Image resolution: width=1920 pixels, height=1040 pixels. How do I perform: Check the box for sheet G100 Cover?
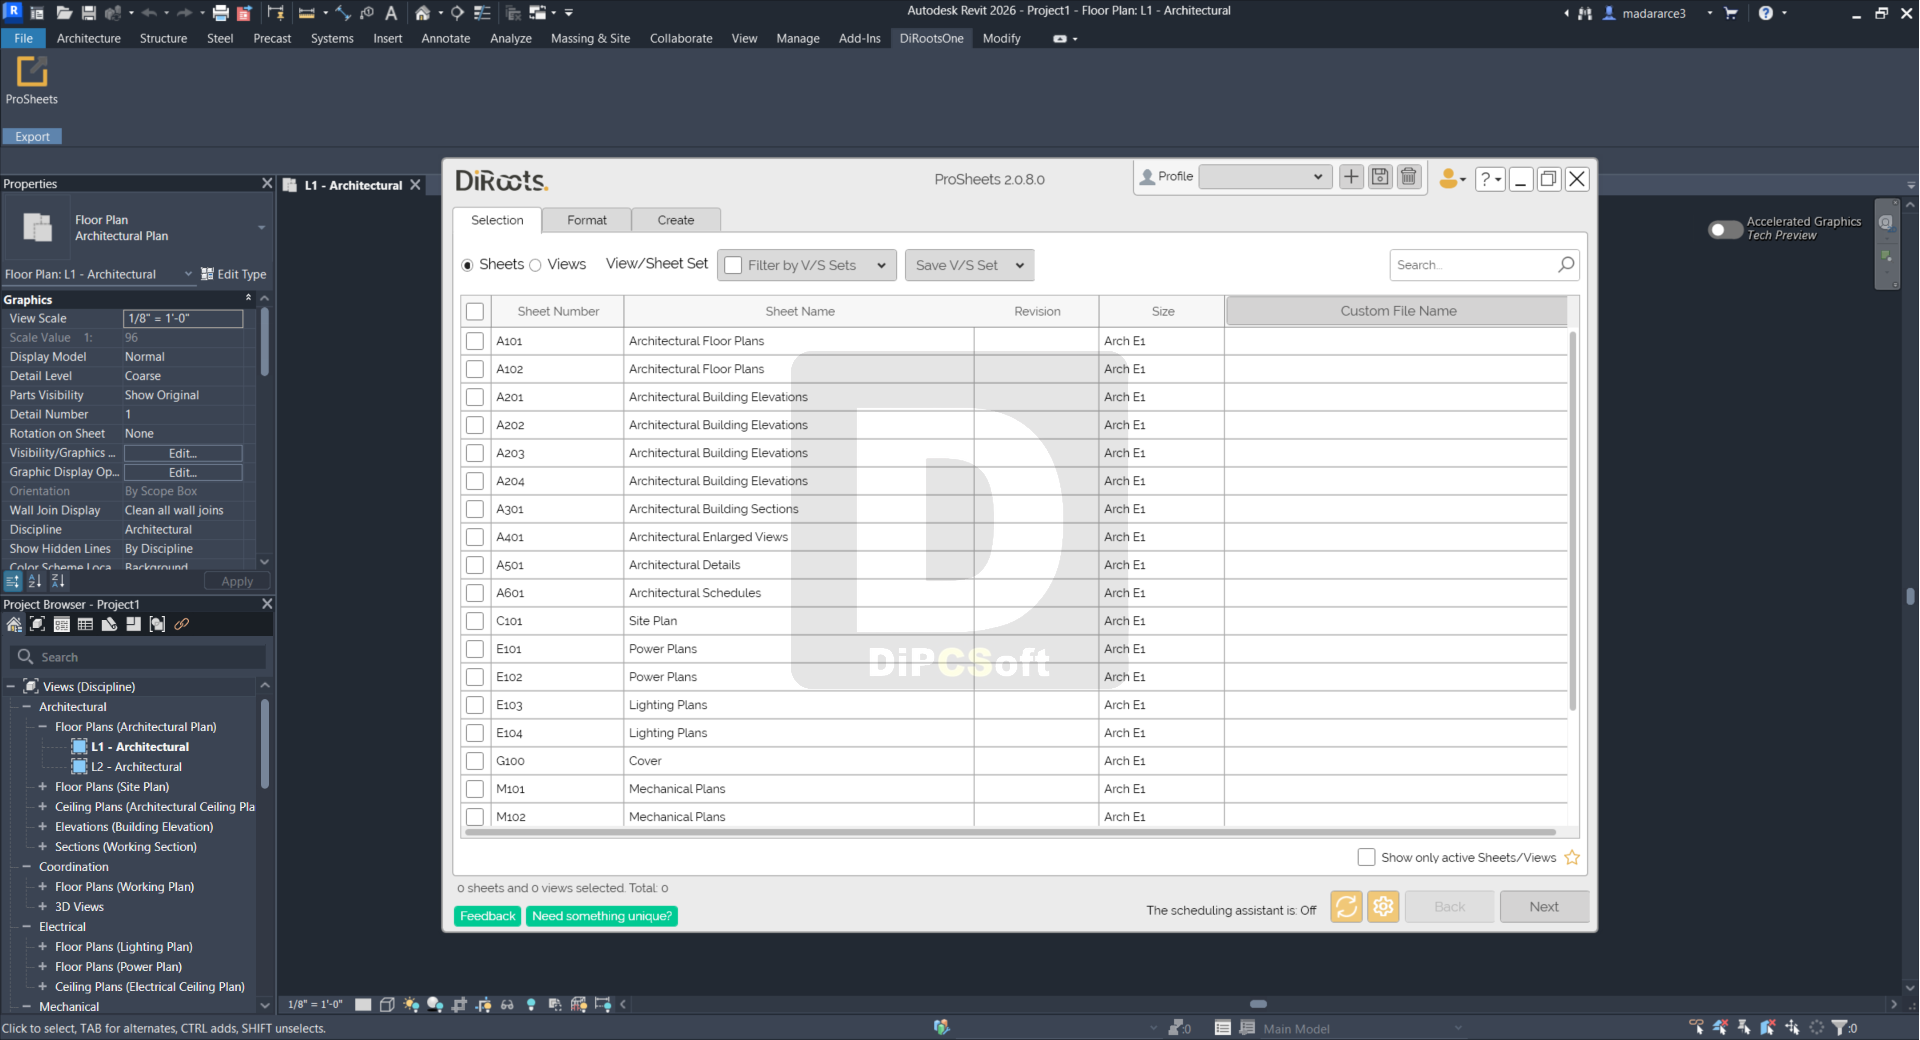point(475,761)
